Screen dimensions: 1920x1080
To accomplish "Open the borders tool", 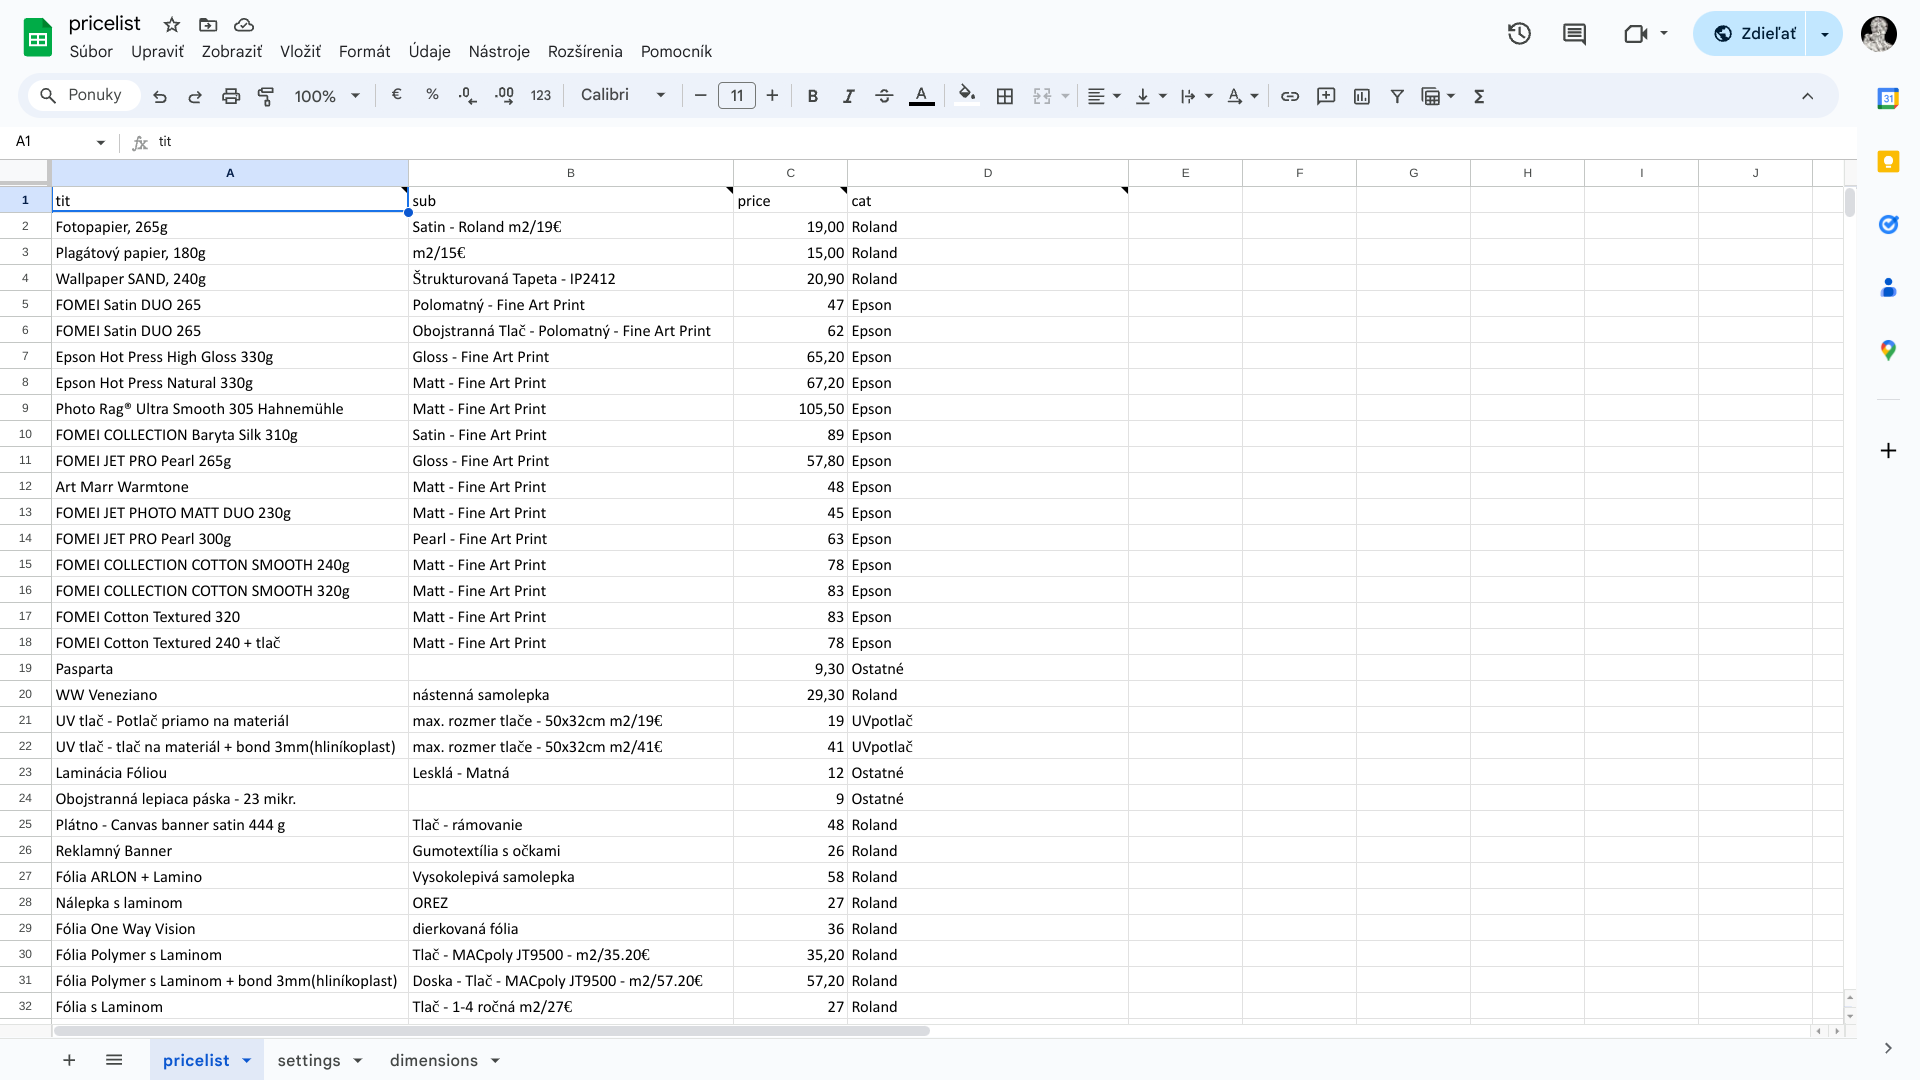I will tap(1005, 96).
